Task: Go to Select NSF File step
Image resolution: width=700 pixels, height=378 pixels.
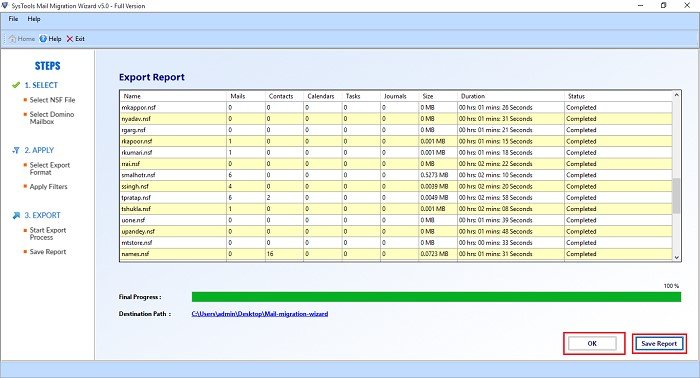Action: (52, 100)
